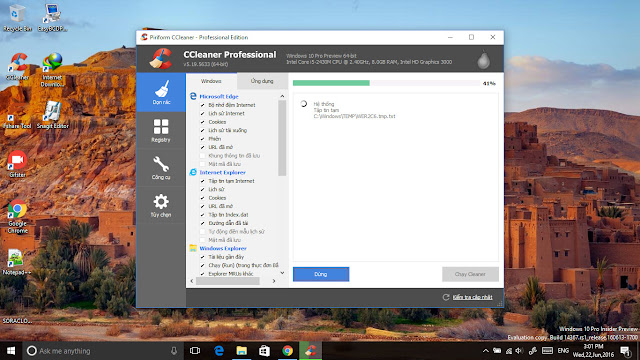Screen dimensions: 640x360
Task: Open Windows Store from taskbar
Action: 264,351
